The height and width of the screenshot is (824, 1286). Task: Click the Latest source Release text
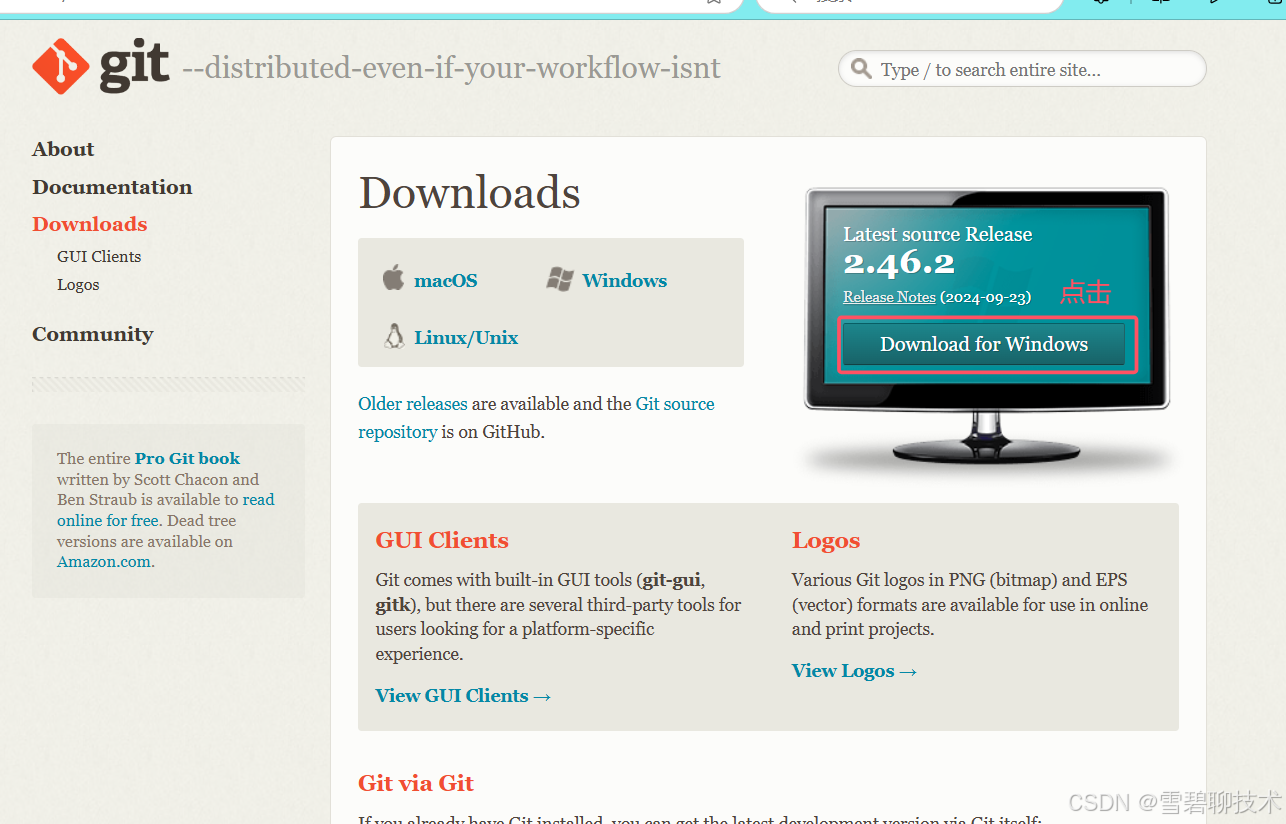938,234
